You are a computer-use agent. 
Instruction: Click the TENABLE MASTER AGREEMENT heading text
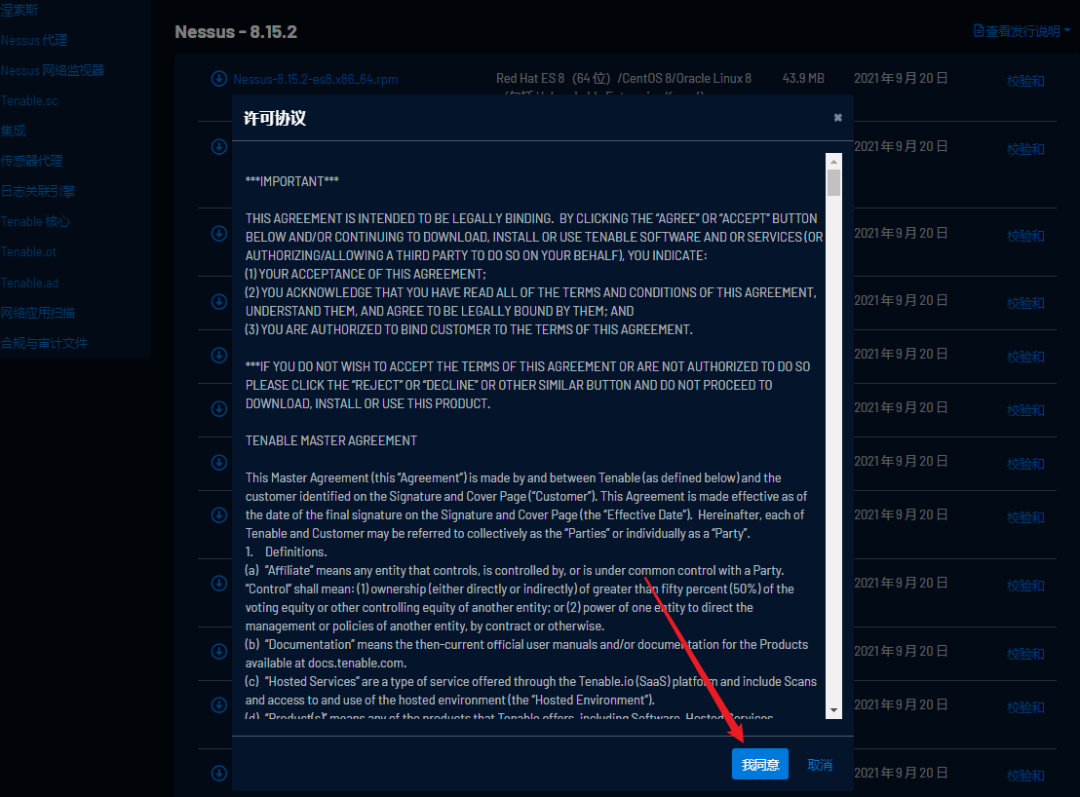click(x=331, y=440)
